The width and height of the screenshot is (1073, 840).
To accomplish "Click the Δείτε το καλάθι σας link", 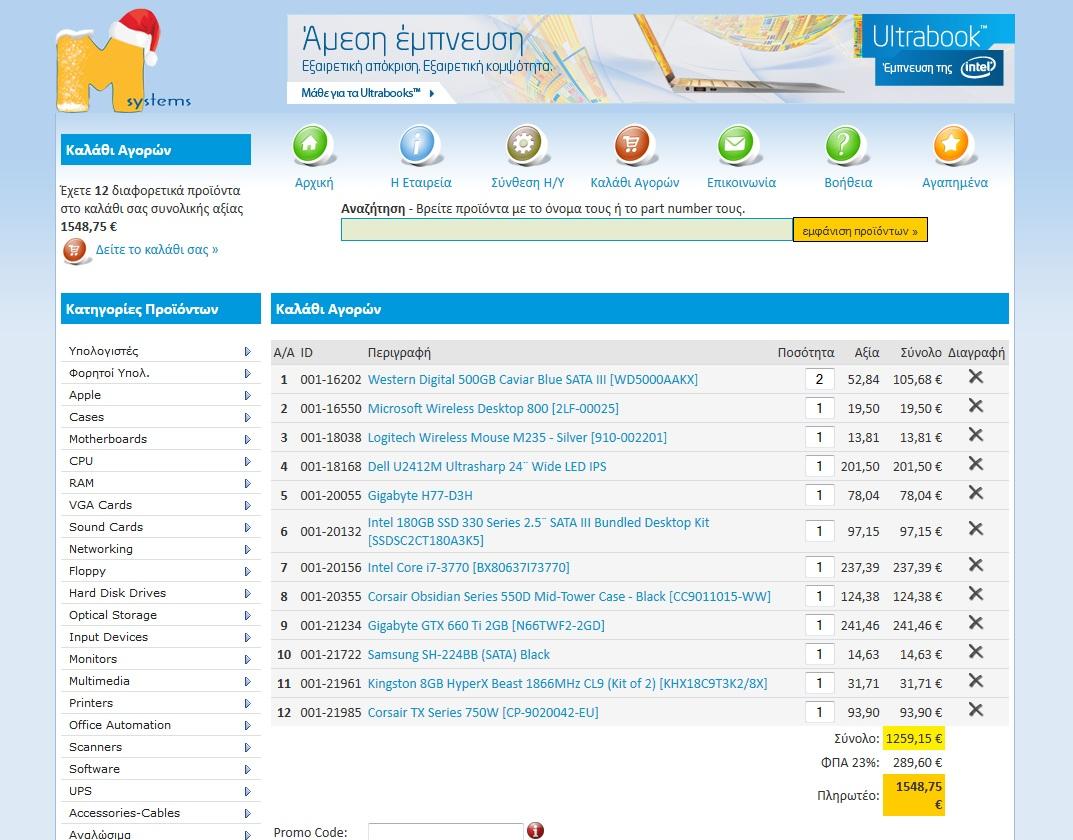I will tap(156, 250).
